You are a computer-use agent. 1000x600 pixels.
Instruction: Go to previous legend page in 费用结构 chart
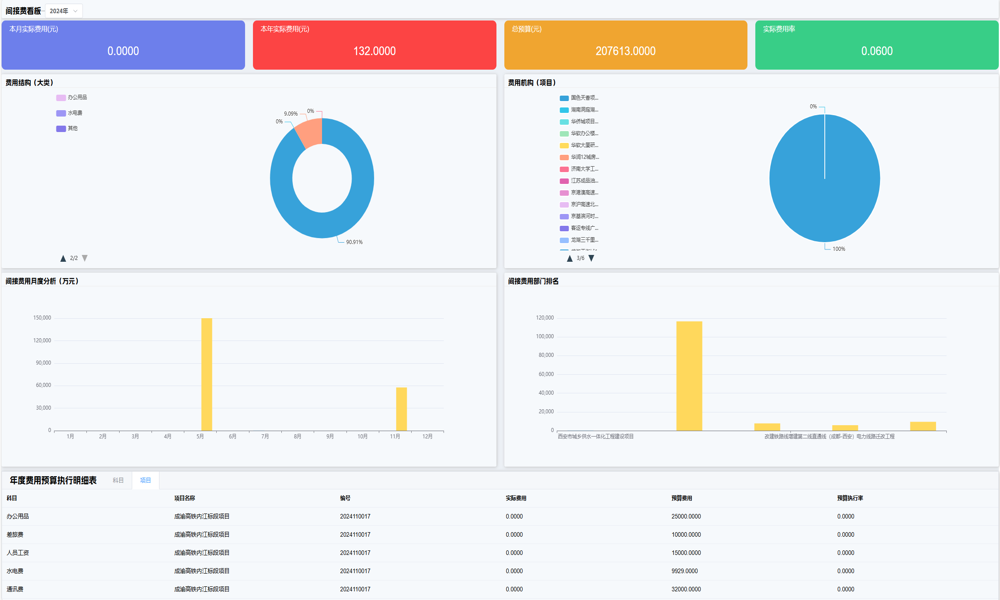(63, 258)
